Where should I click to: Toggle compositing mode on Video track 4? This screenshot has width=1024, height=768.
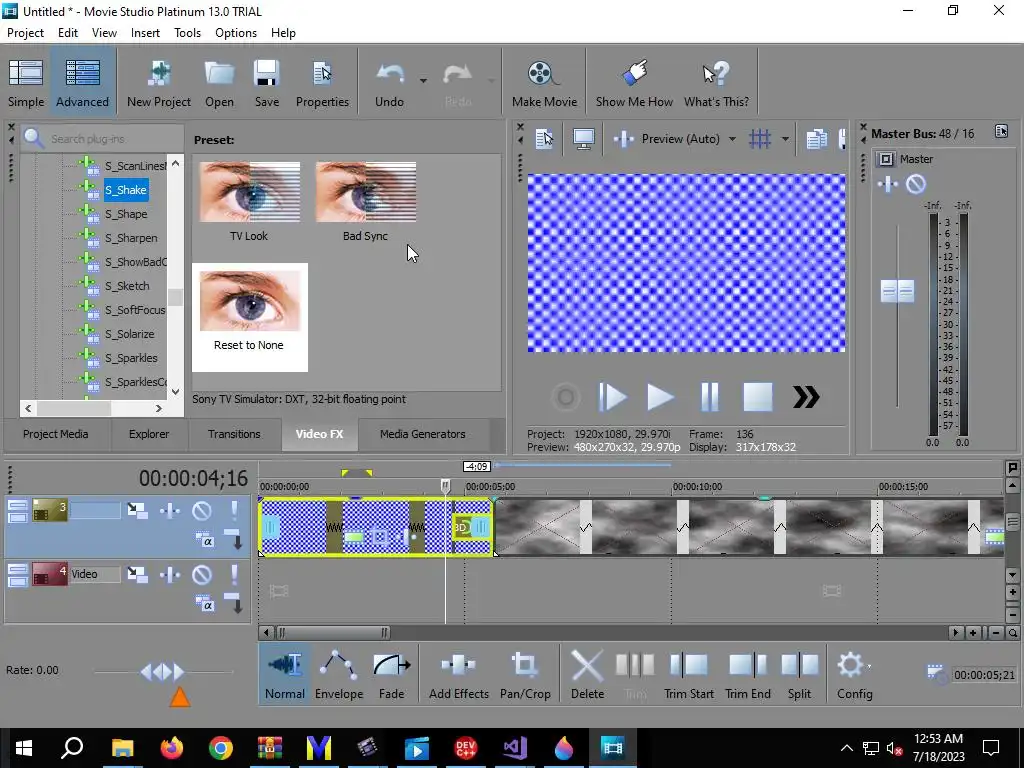pos(204,604)
